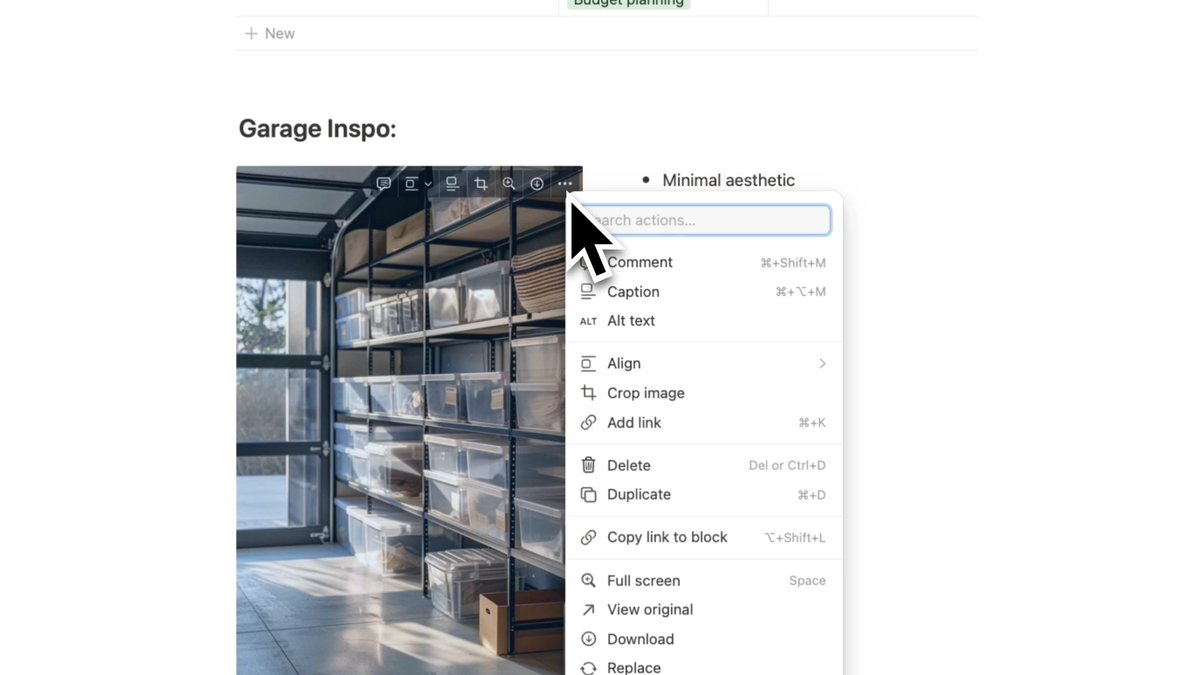The image size is (1200, 675).
Task: Click the Garage Inspo: heading
Action: (x=318, y=129)
